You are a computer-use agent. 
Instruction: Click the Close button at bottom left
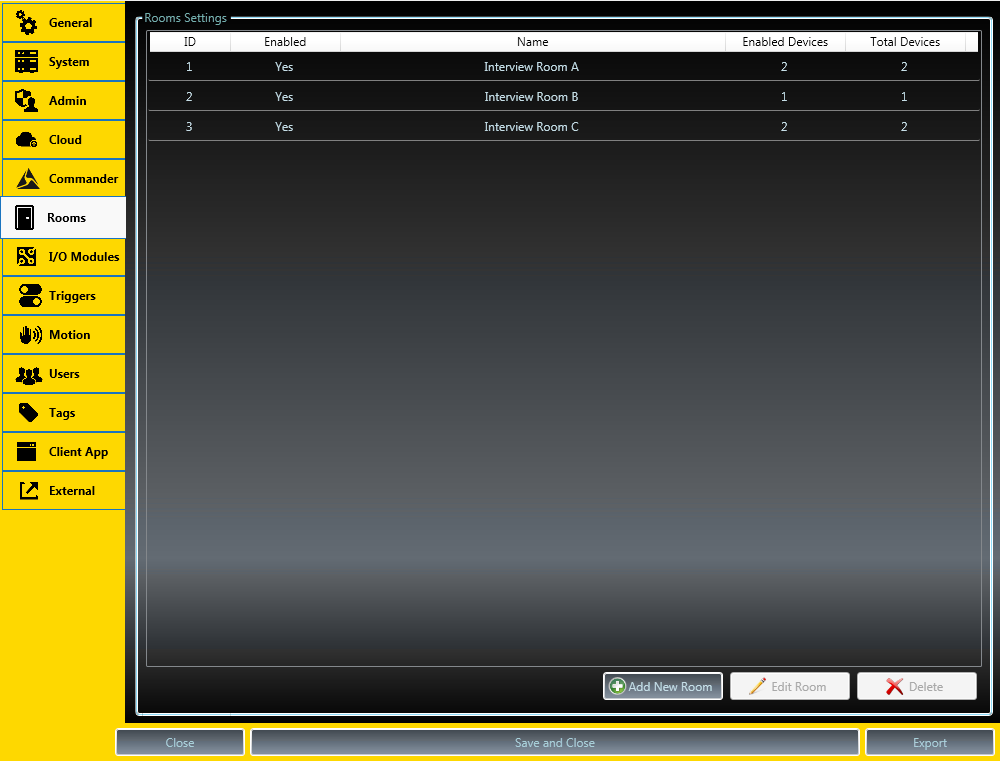180,742
